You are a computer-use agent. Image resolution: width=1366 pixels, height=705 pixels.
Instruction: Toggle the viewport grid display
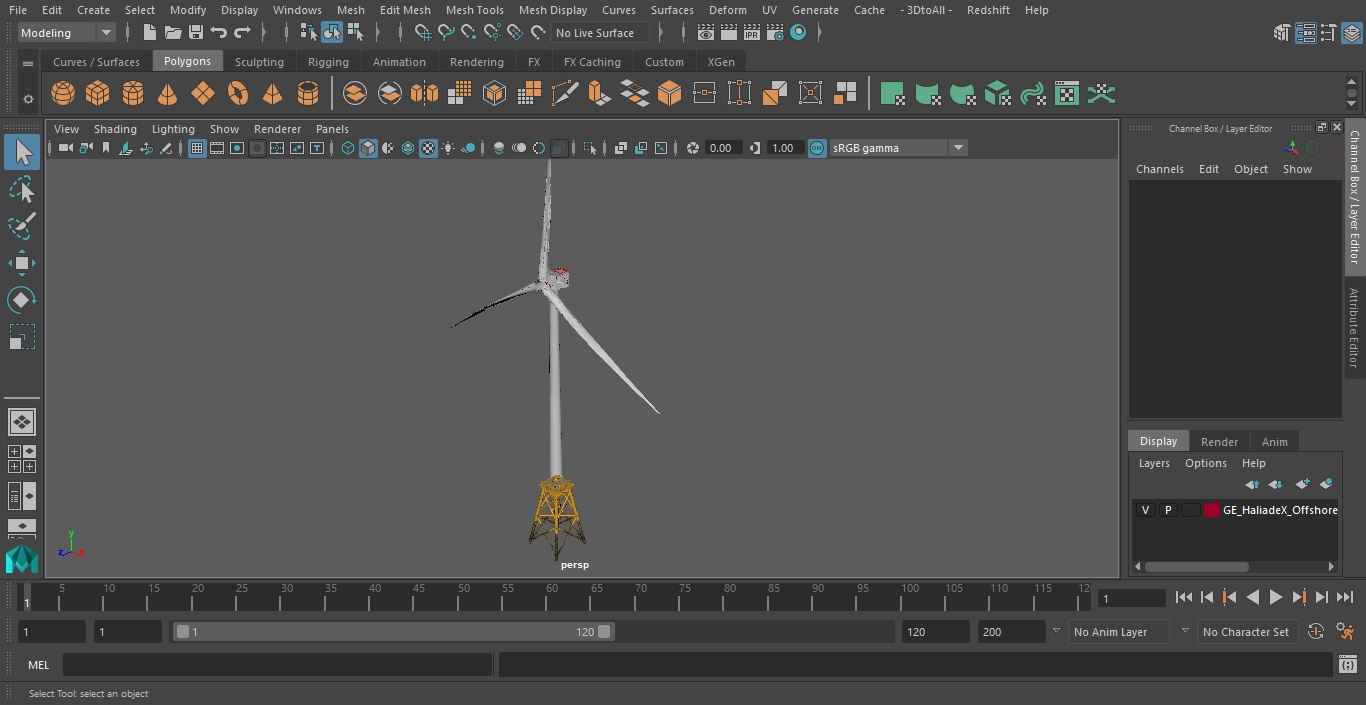coord(197,148)
